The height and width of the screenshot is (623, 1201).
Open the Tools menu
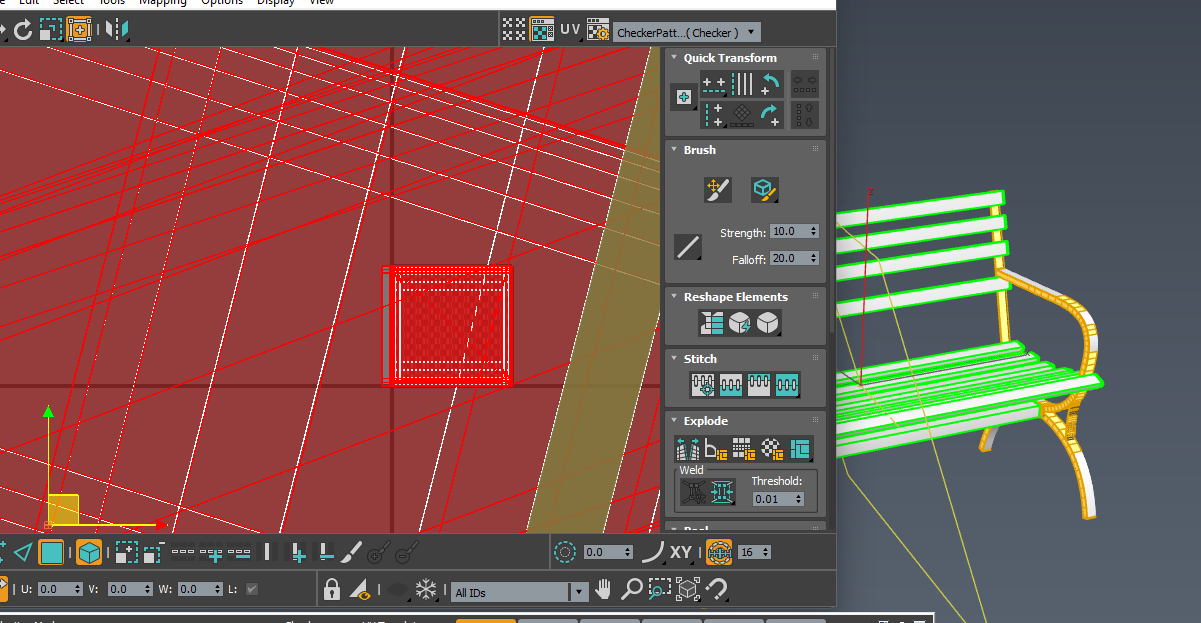coord(112,2)
